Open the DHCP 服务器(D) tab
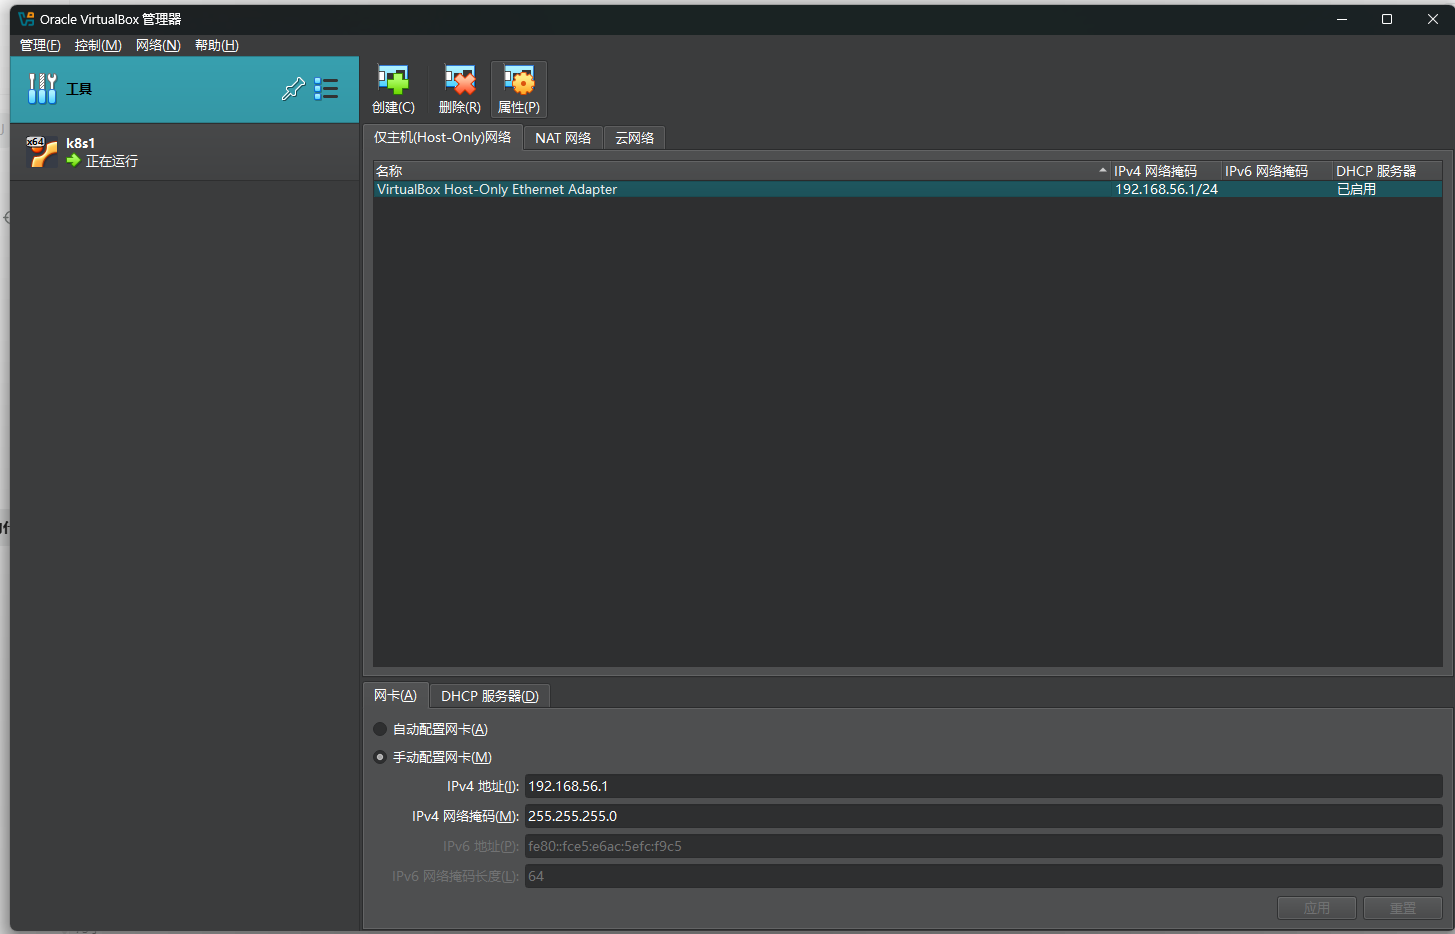 (x=489, y=696)
